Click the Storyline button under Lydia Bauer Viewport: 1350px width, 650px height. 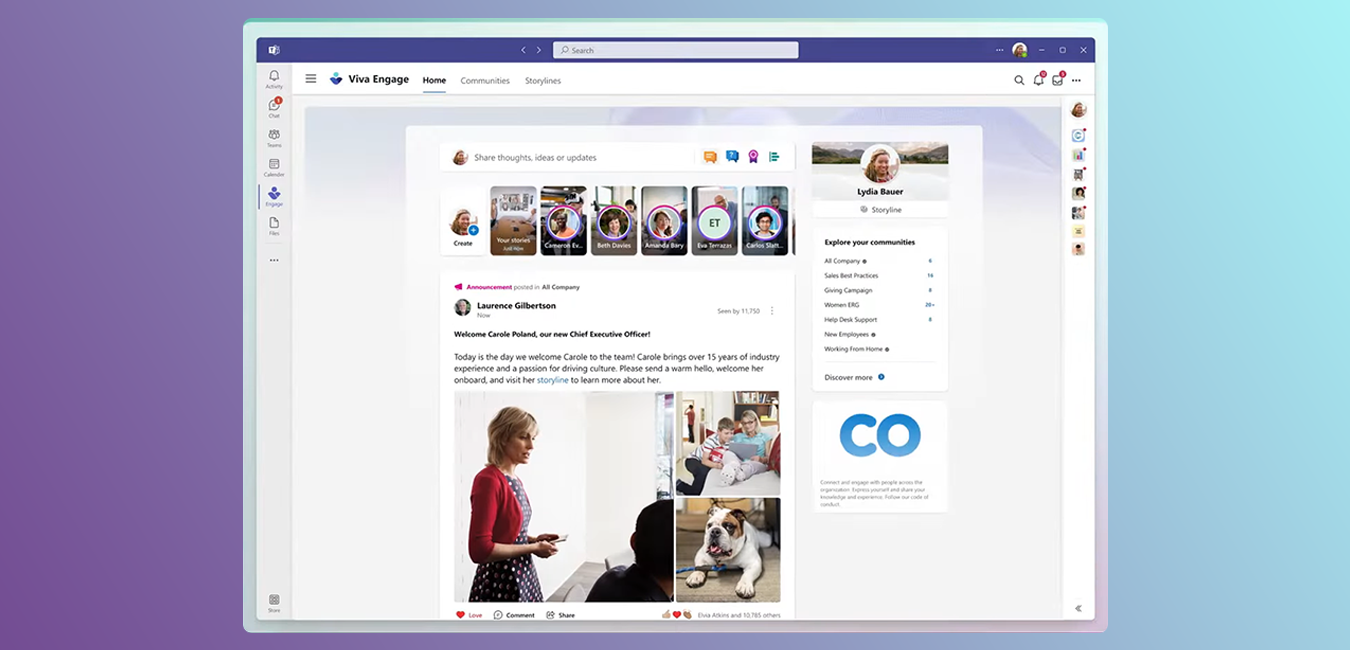880,210
